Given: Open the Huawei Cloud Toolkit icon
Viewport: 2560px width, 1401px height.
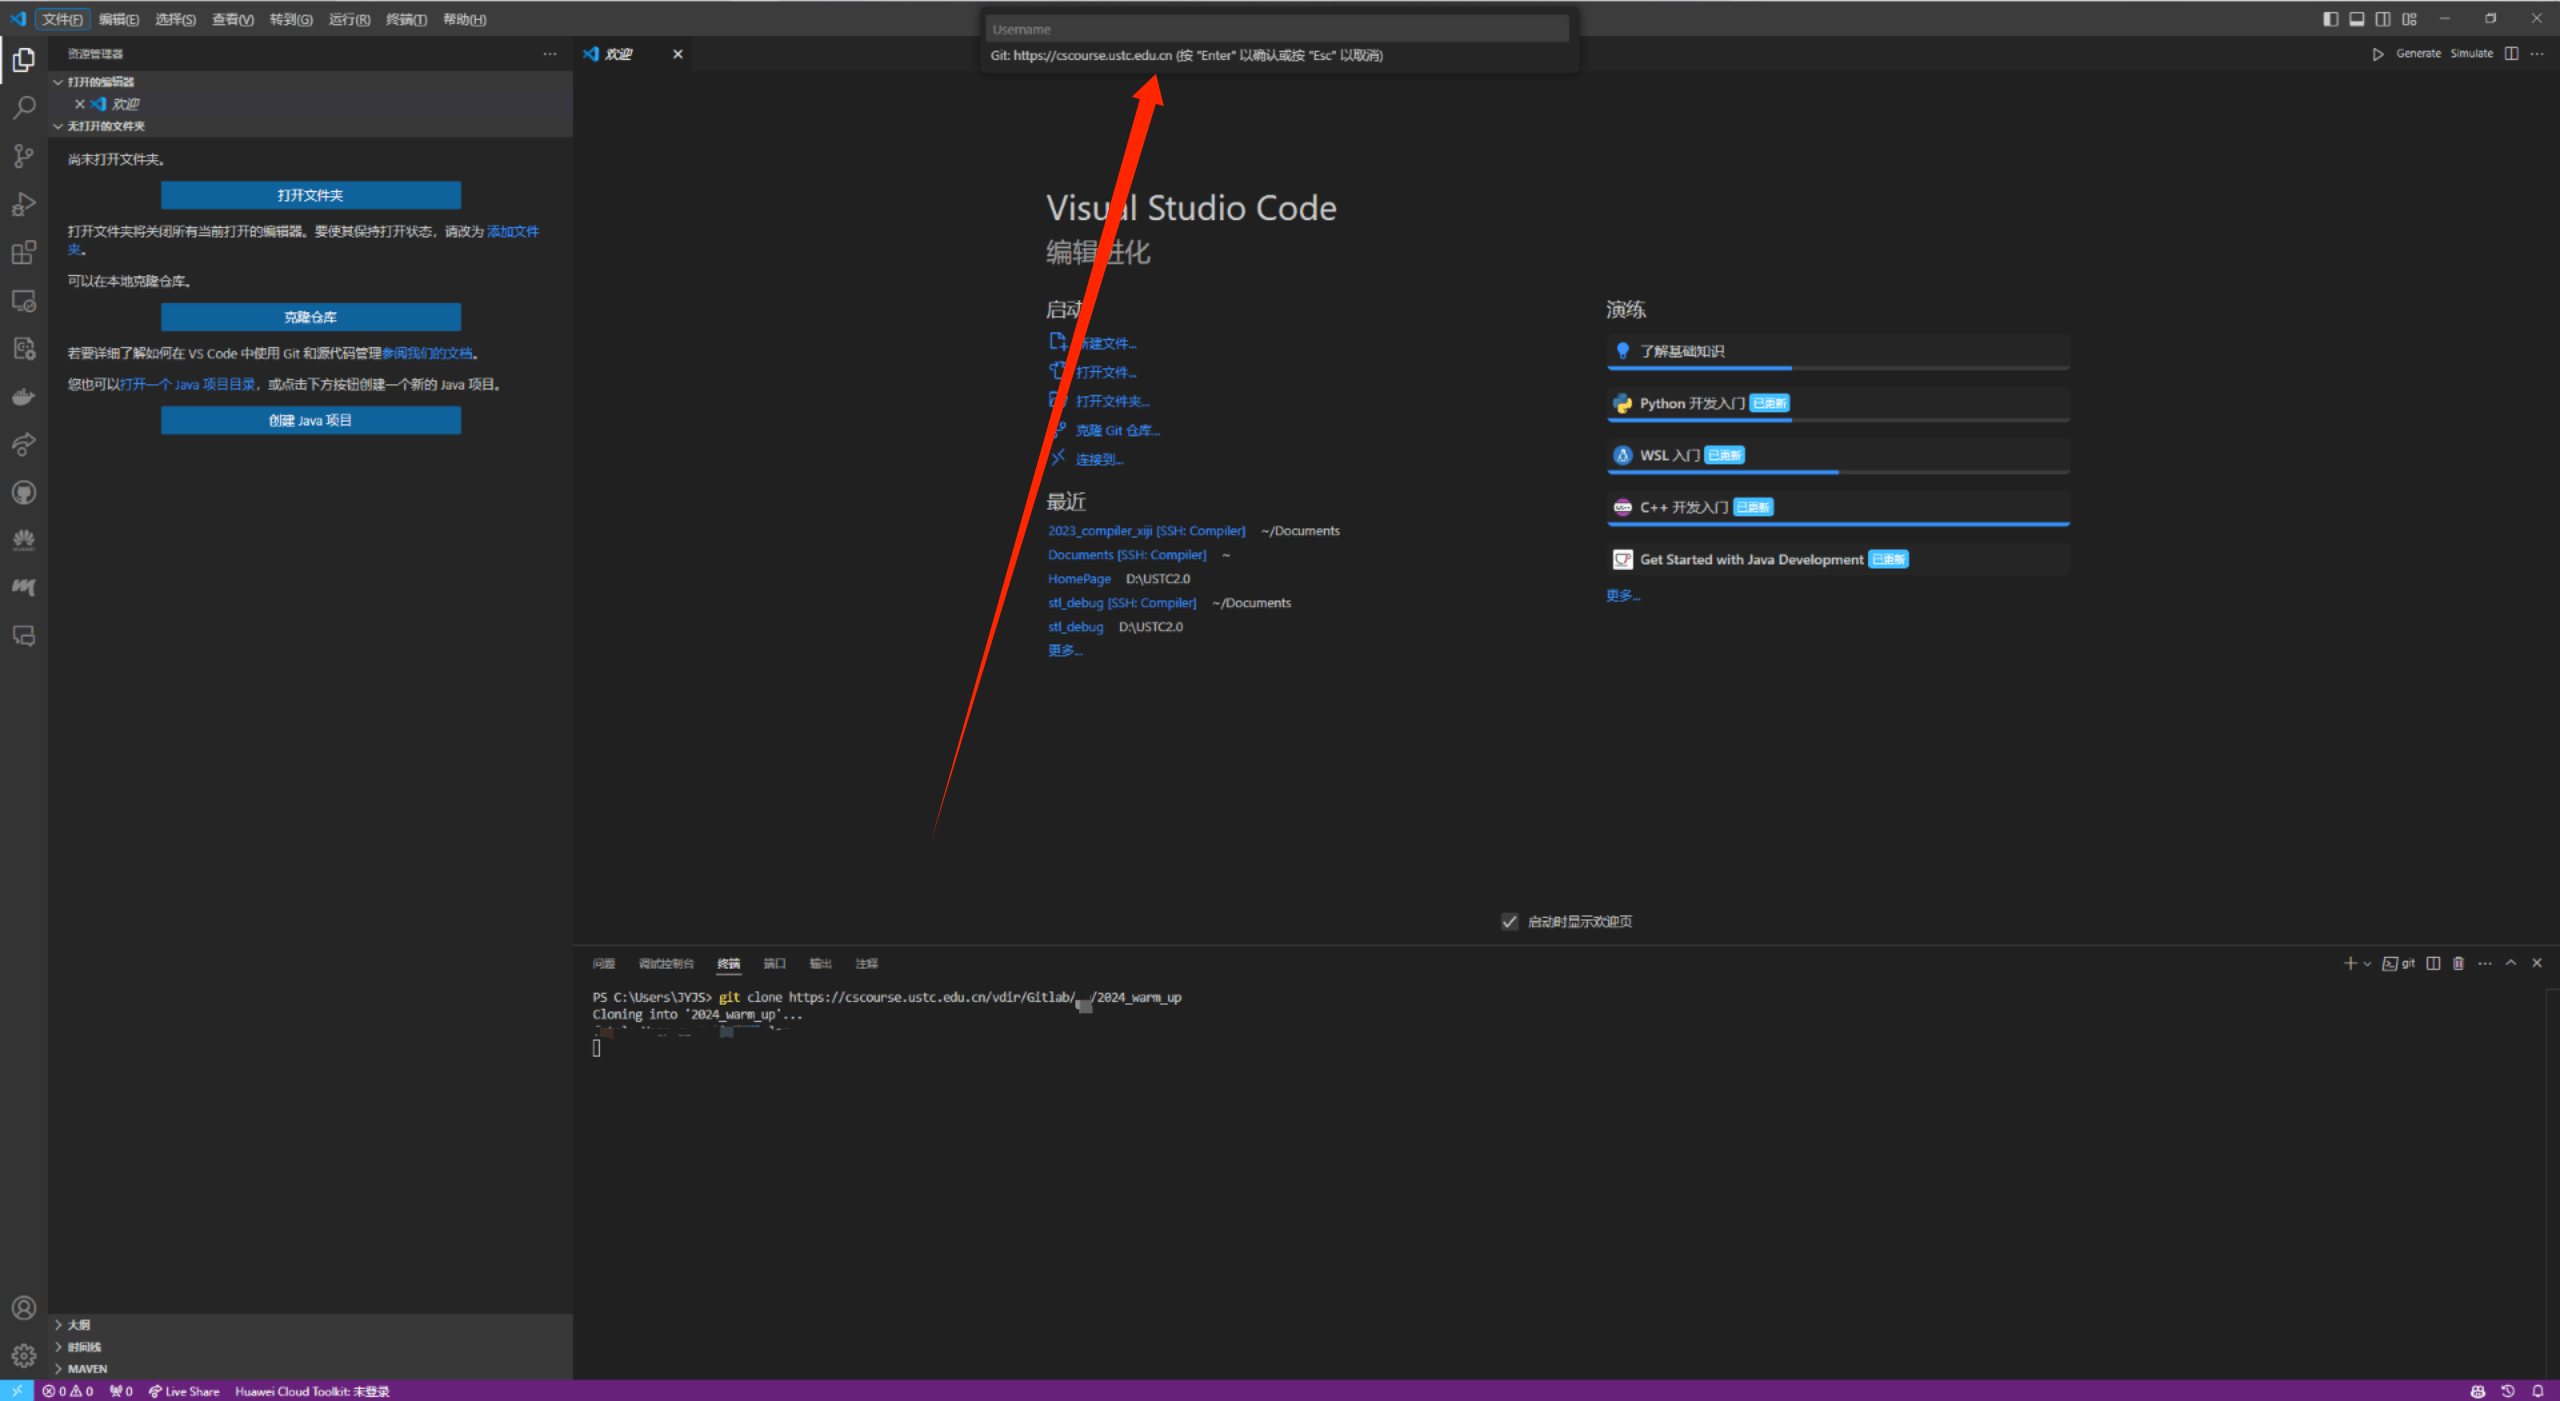Looking at the screenshot, I should pyautogui.click(x=24, y=540).
